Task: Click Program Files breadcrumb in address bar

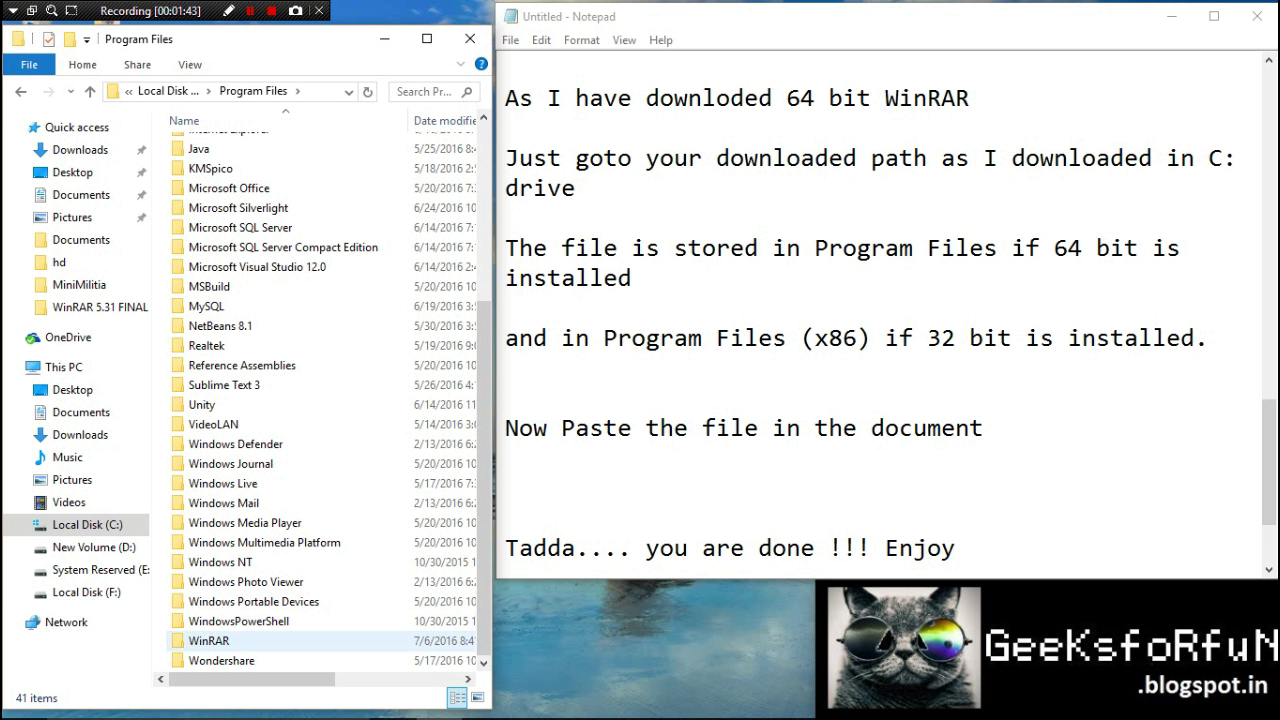Action: pyautogui.click(x=253, y=91)
